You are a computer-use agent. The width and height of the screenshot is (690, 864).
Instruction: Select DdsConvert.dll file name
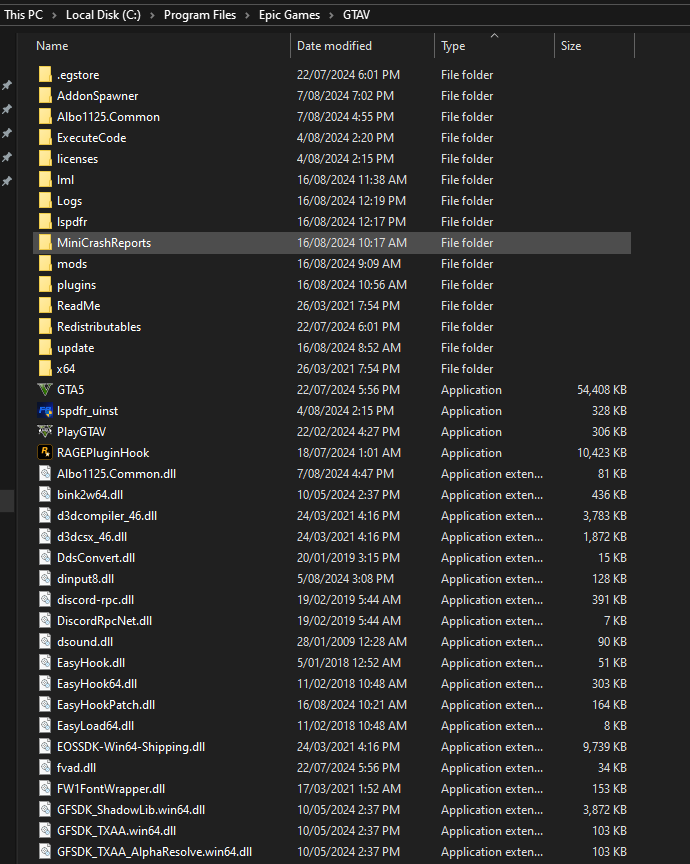pyautogui.click(x=96, y=558)
